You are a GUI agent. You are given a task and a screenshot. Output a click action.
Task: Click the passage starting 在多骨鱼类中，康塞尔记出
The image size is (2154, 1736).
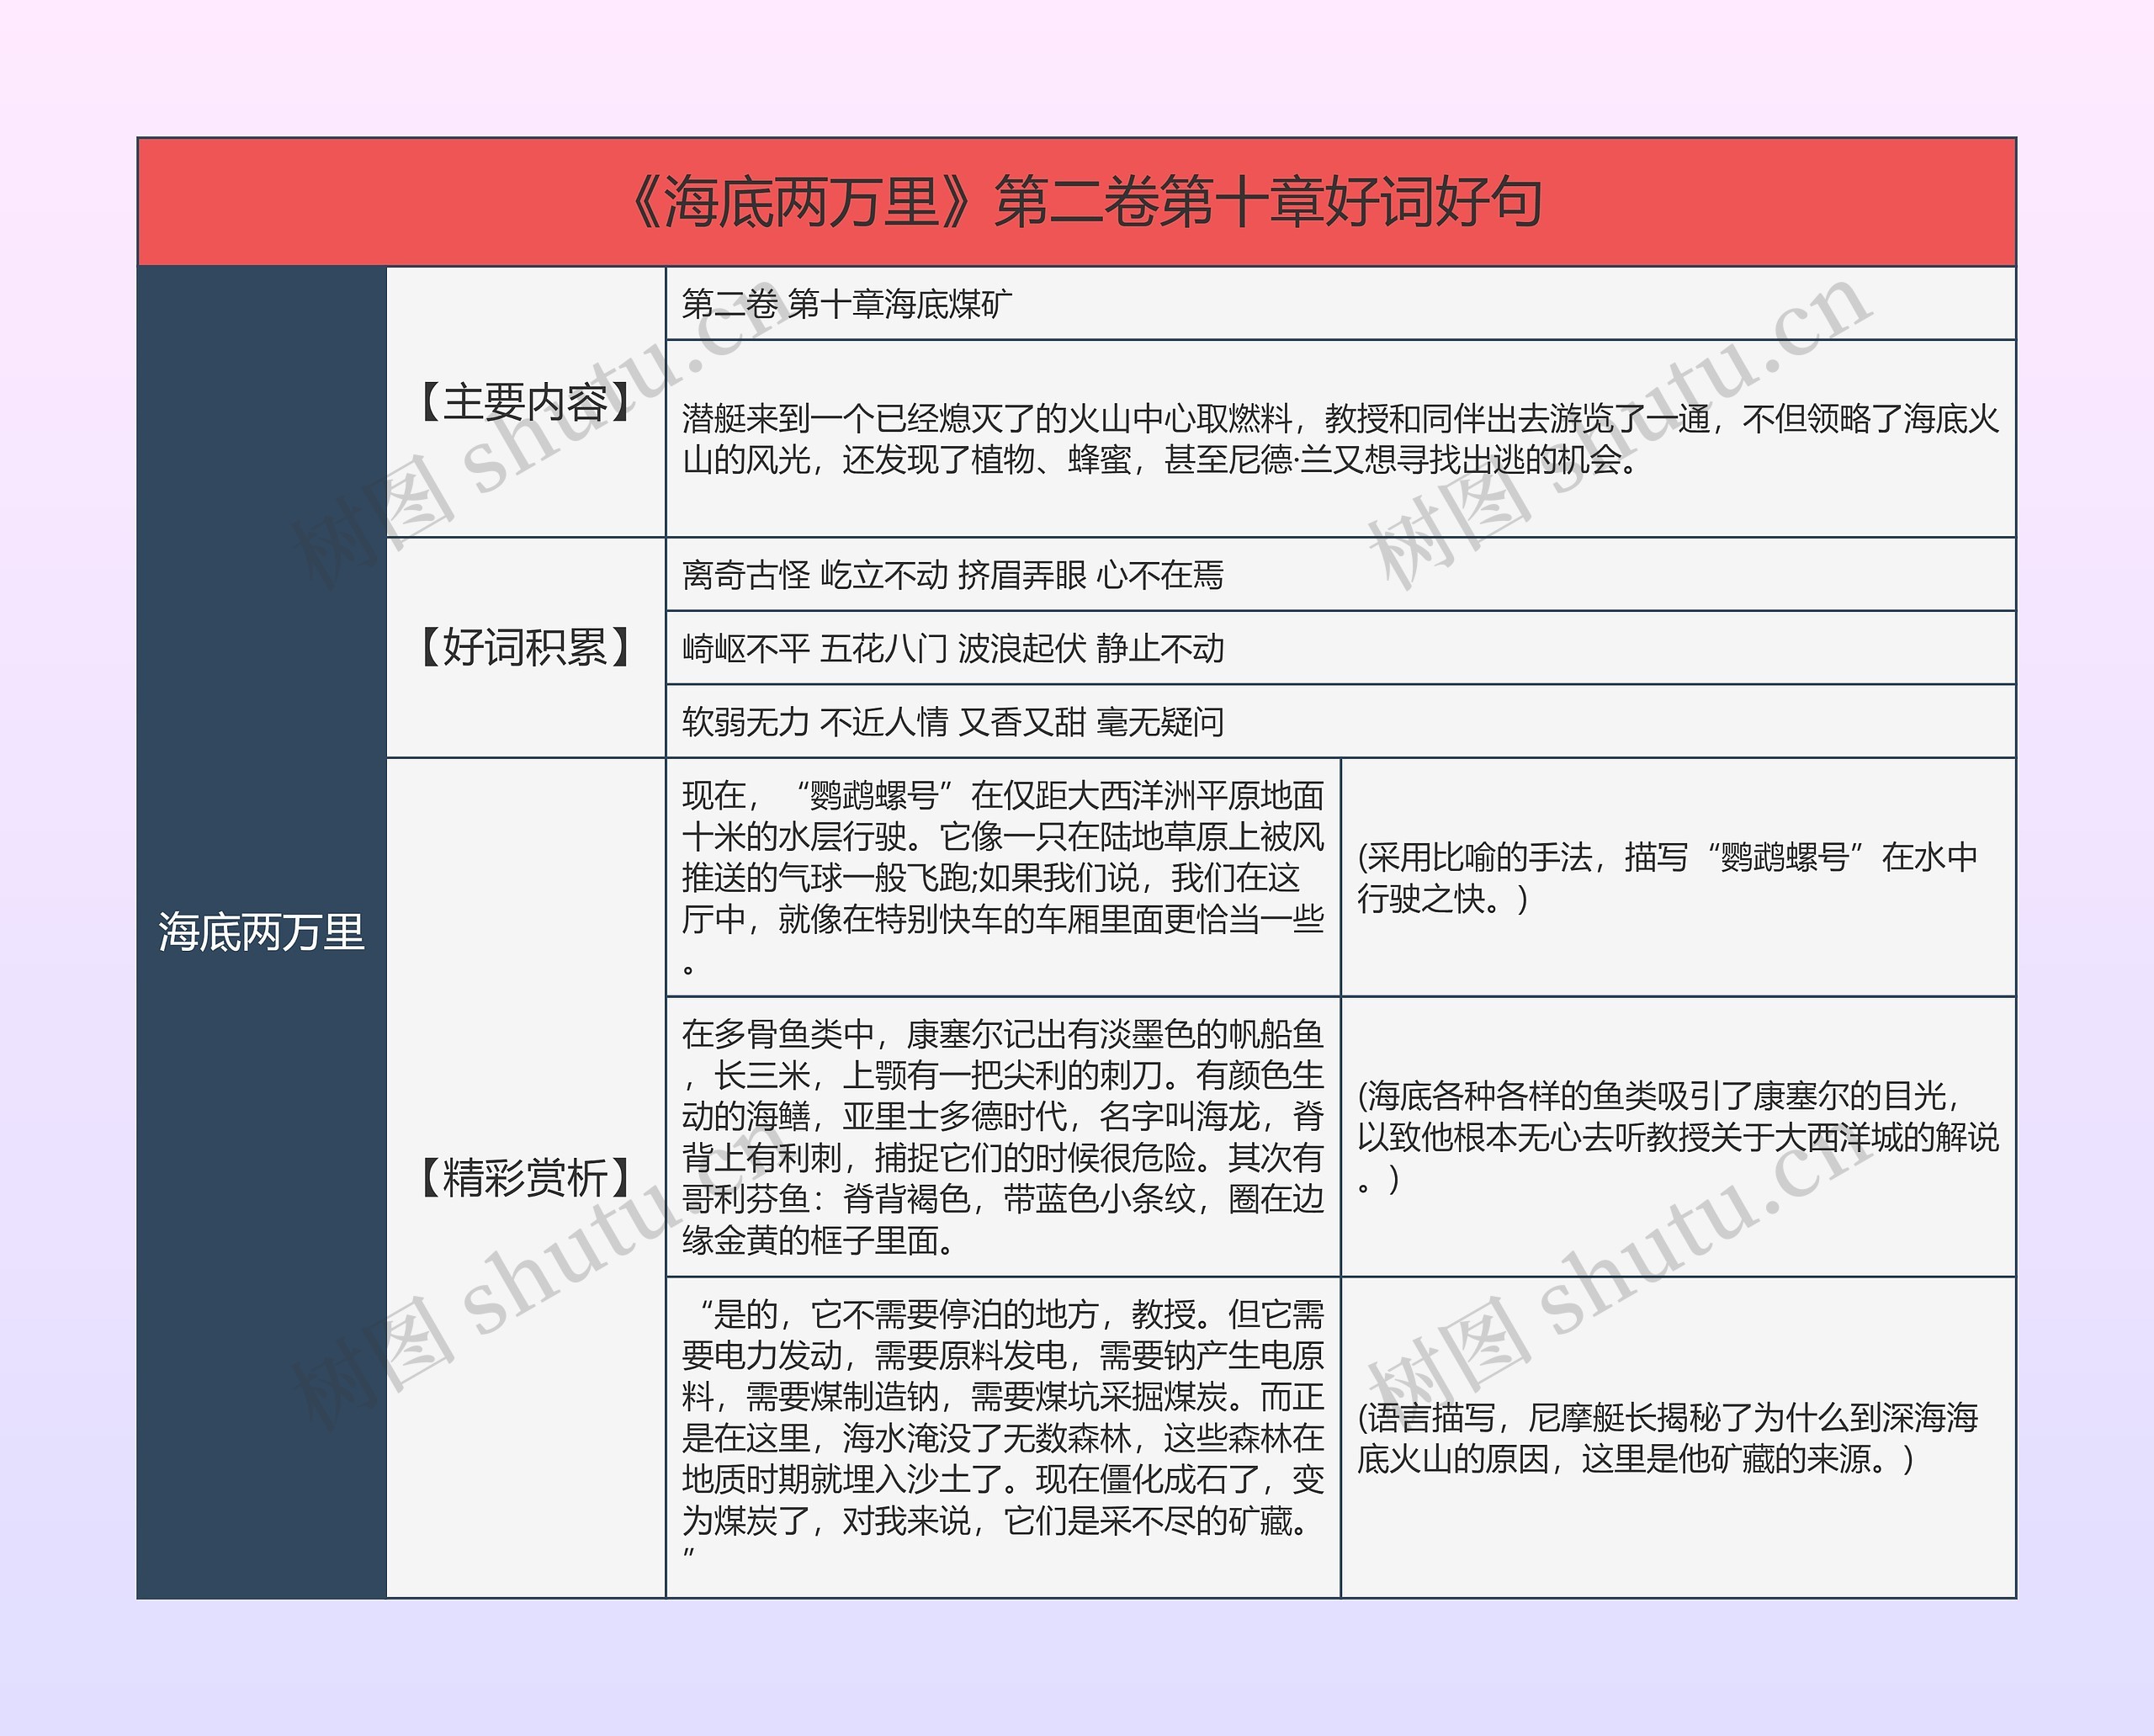[1003, 1137]
